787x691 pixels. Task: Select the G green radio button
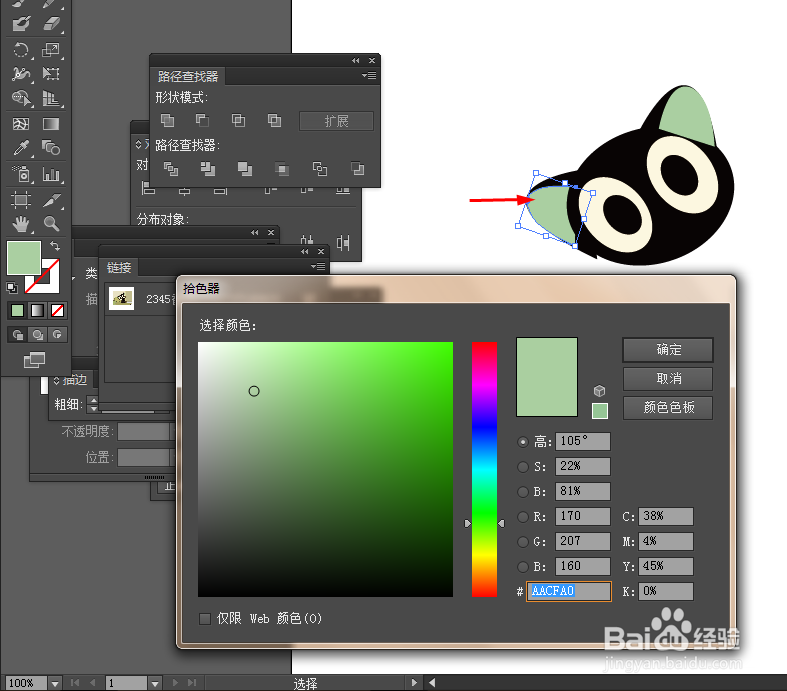[x=523, y=541]
